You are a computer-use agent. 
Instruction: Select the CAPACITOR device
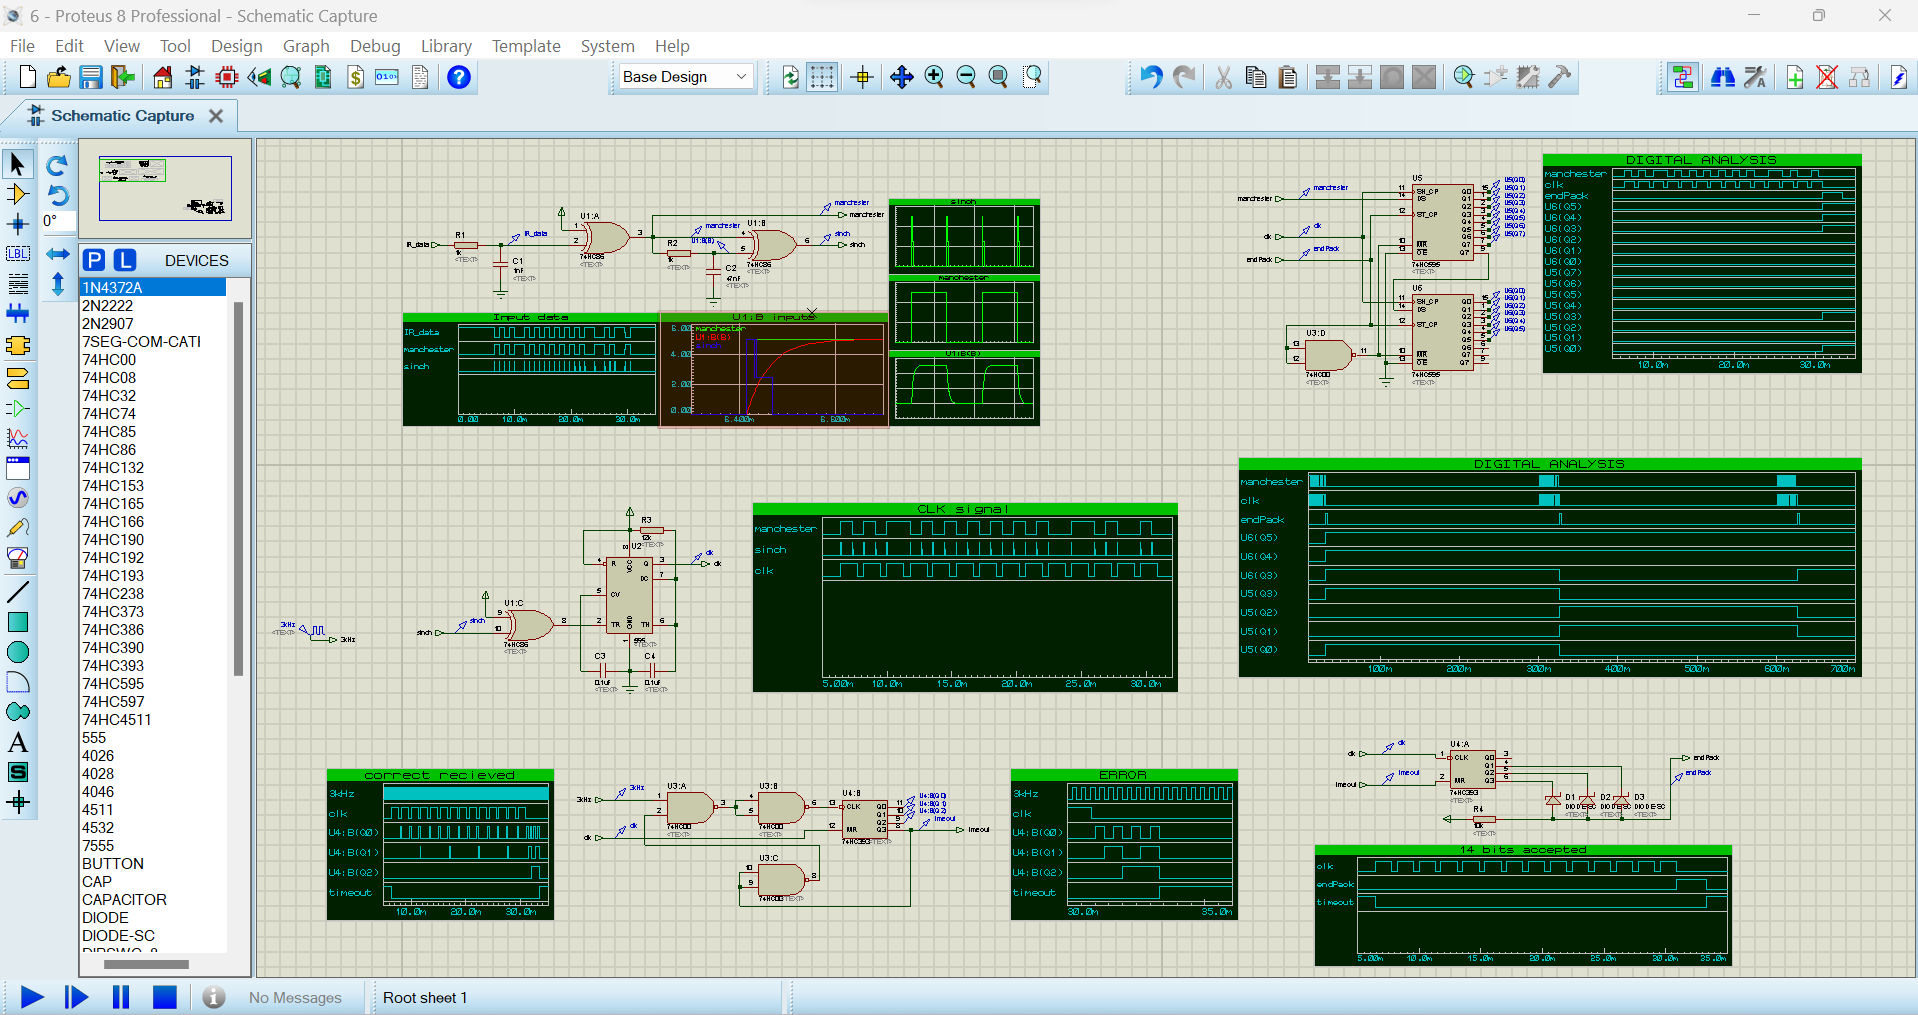(x=153, y=900)
